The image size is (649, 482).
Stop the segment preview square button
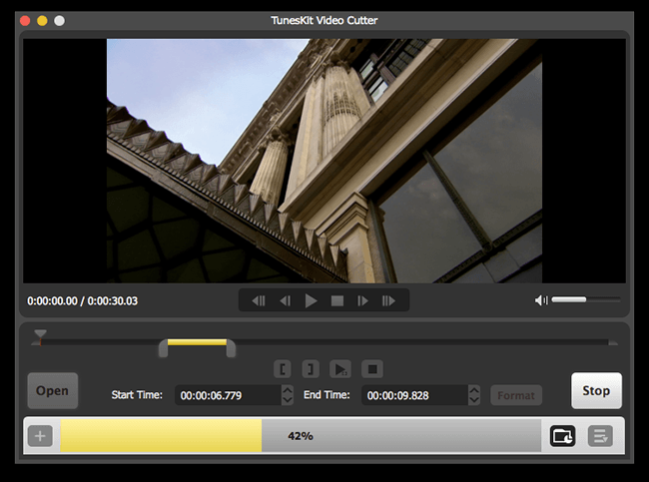[x=372, y=369]
